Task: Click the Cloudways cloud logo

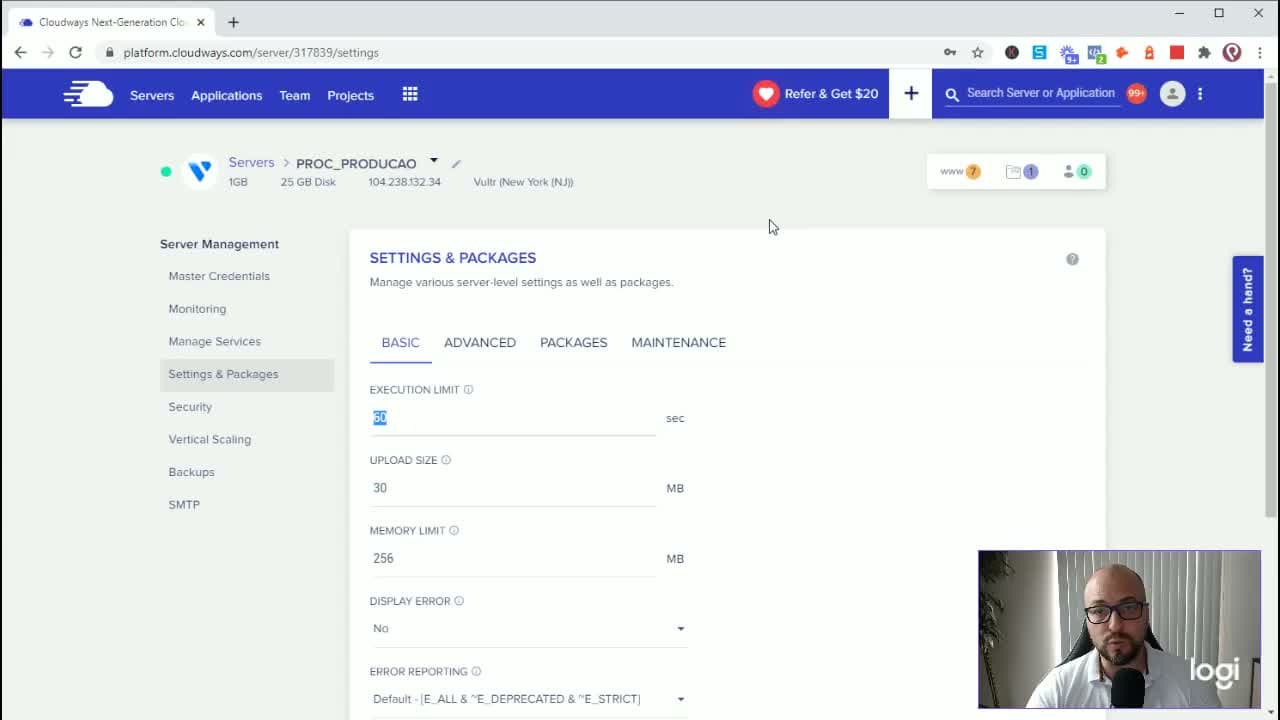Action: point(88,94)
